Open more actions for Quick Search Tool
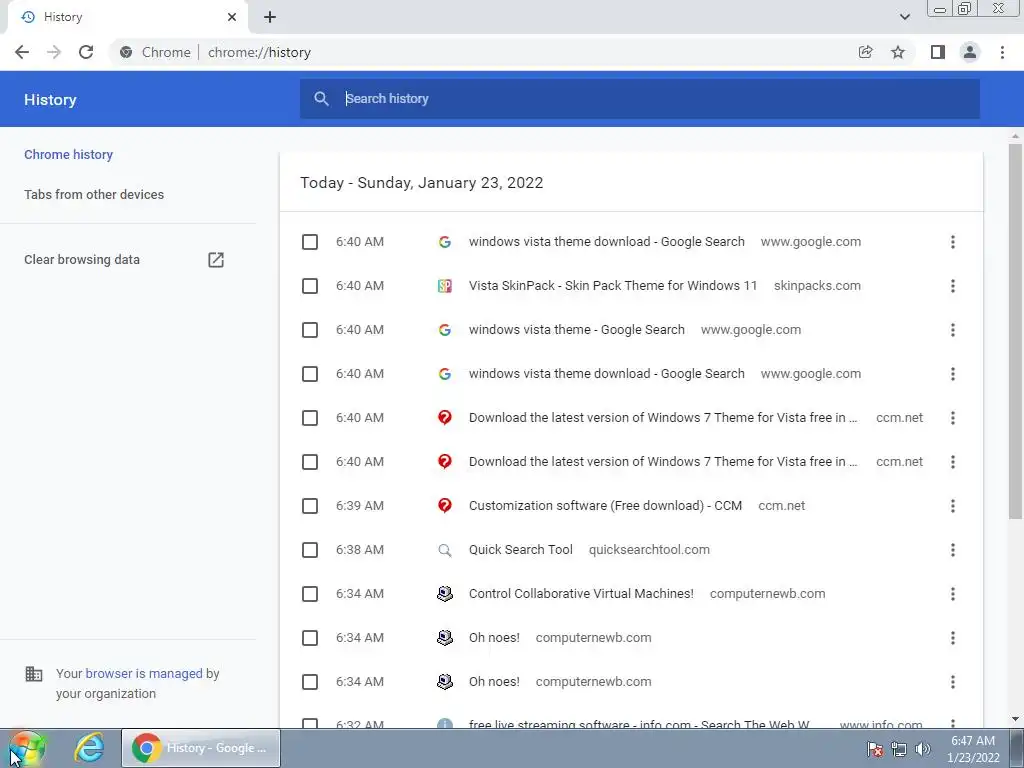Screen dimensions: 1024x768 [x=953, y=550]
